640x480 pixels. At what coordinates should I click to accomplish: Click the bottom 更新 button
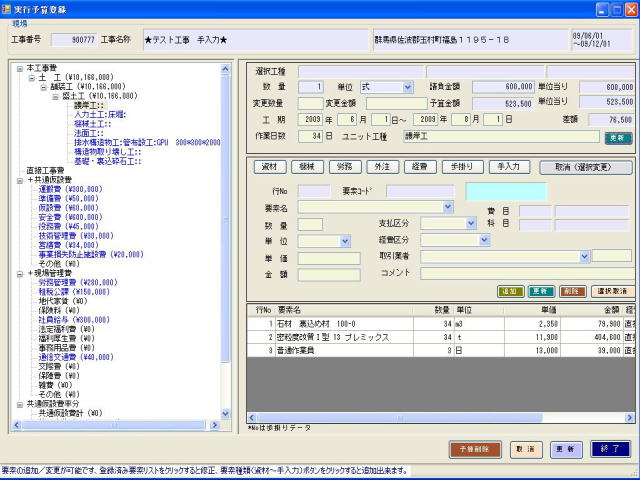(x=566, y=449)
